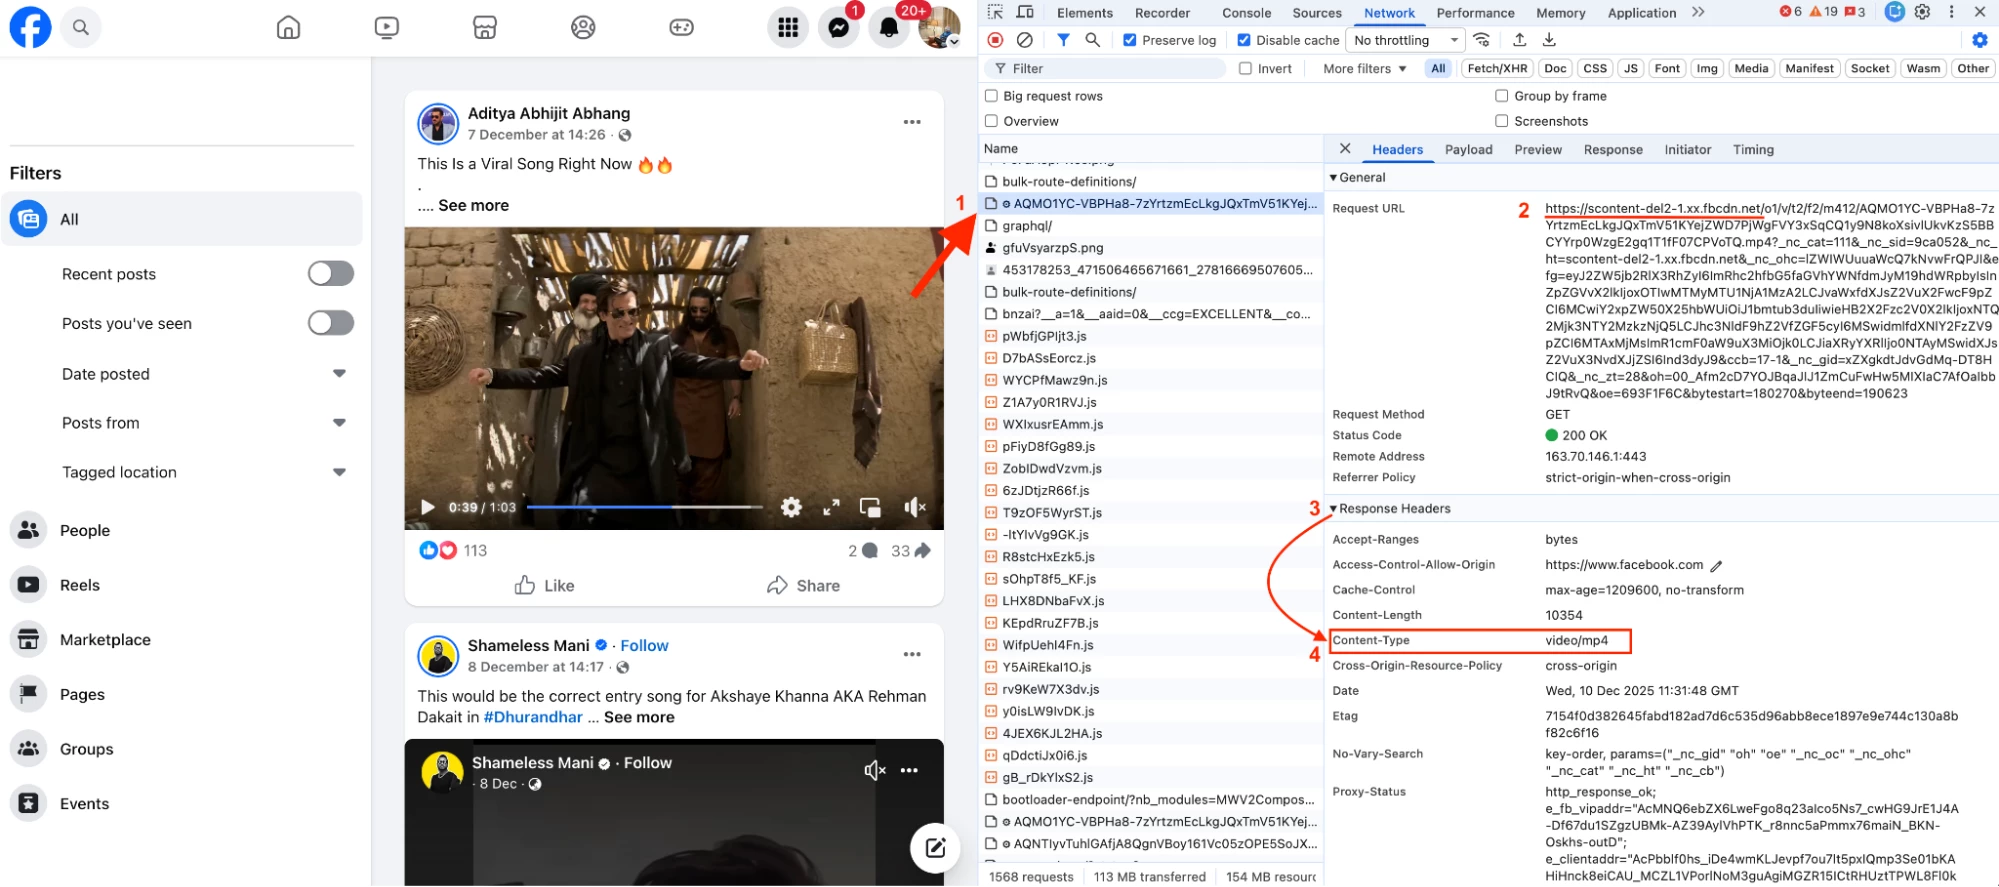
Task: Open network search magnifier in DevTools
Action: (1093, 40)
